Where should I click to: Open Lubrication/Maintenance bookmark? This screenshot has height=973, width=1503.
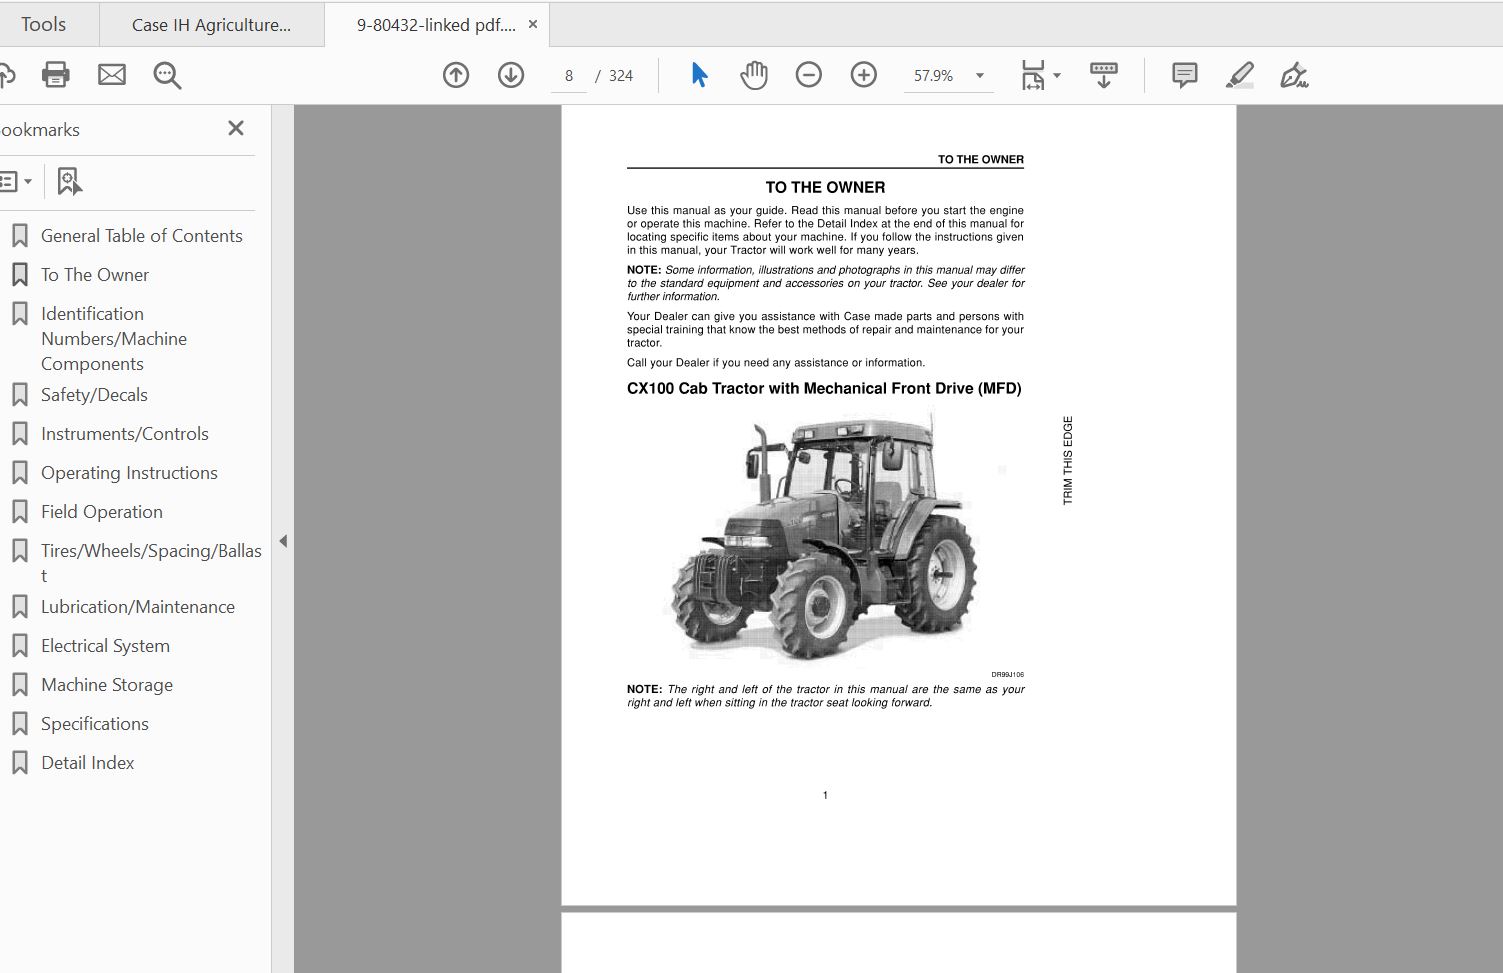[x=137, y=607]
